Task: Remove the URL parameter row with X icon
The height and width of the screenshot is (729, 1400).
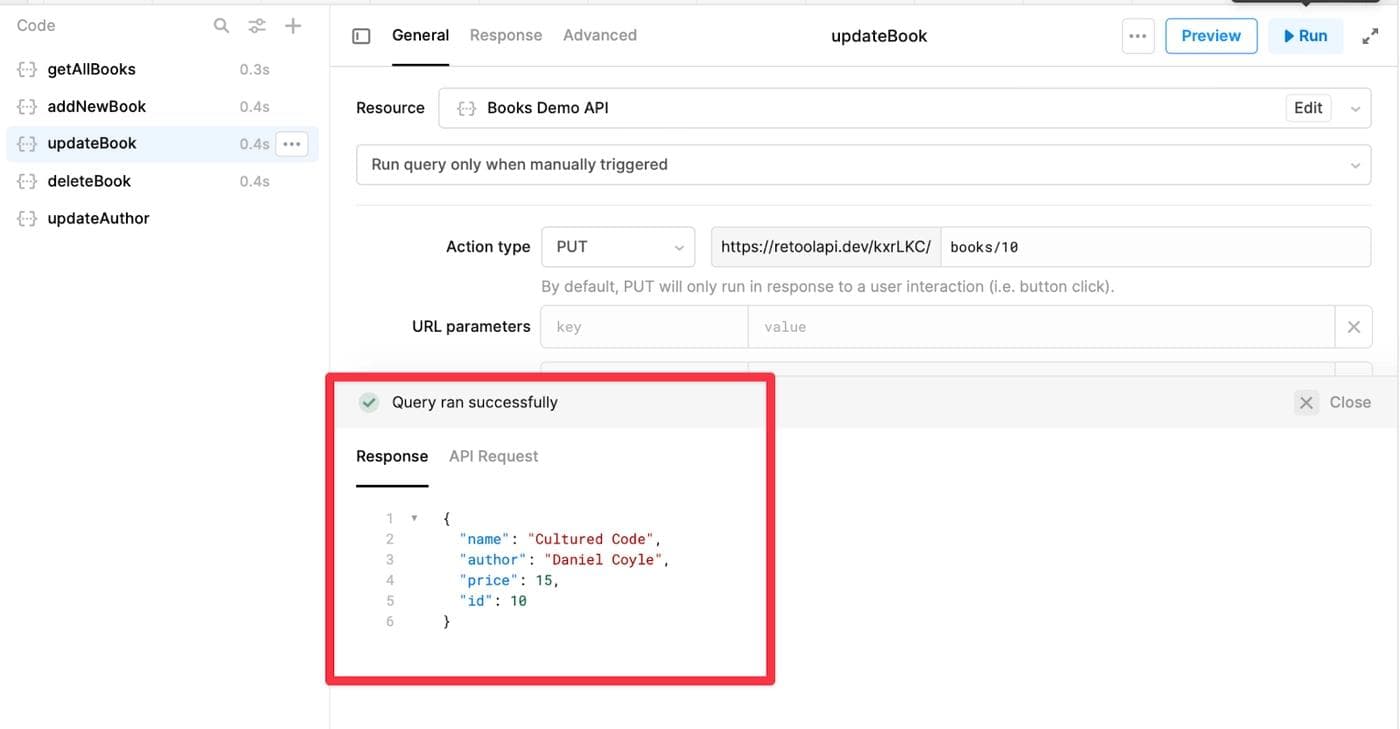Action: [x=1354, y=326]
